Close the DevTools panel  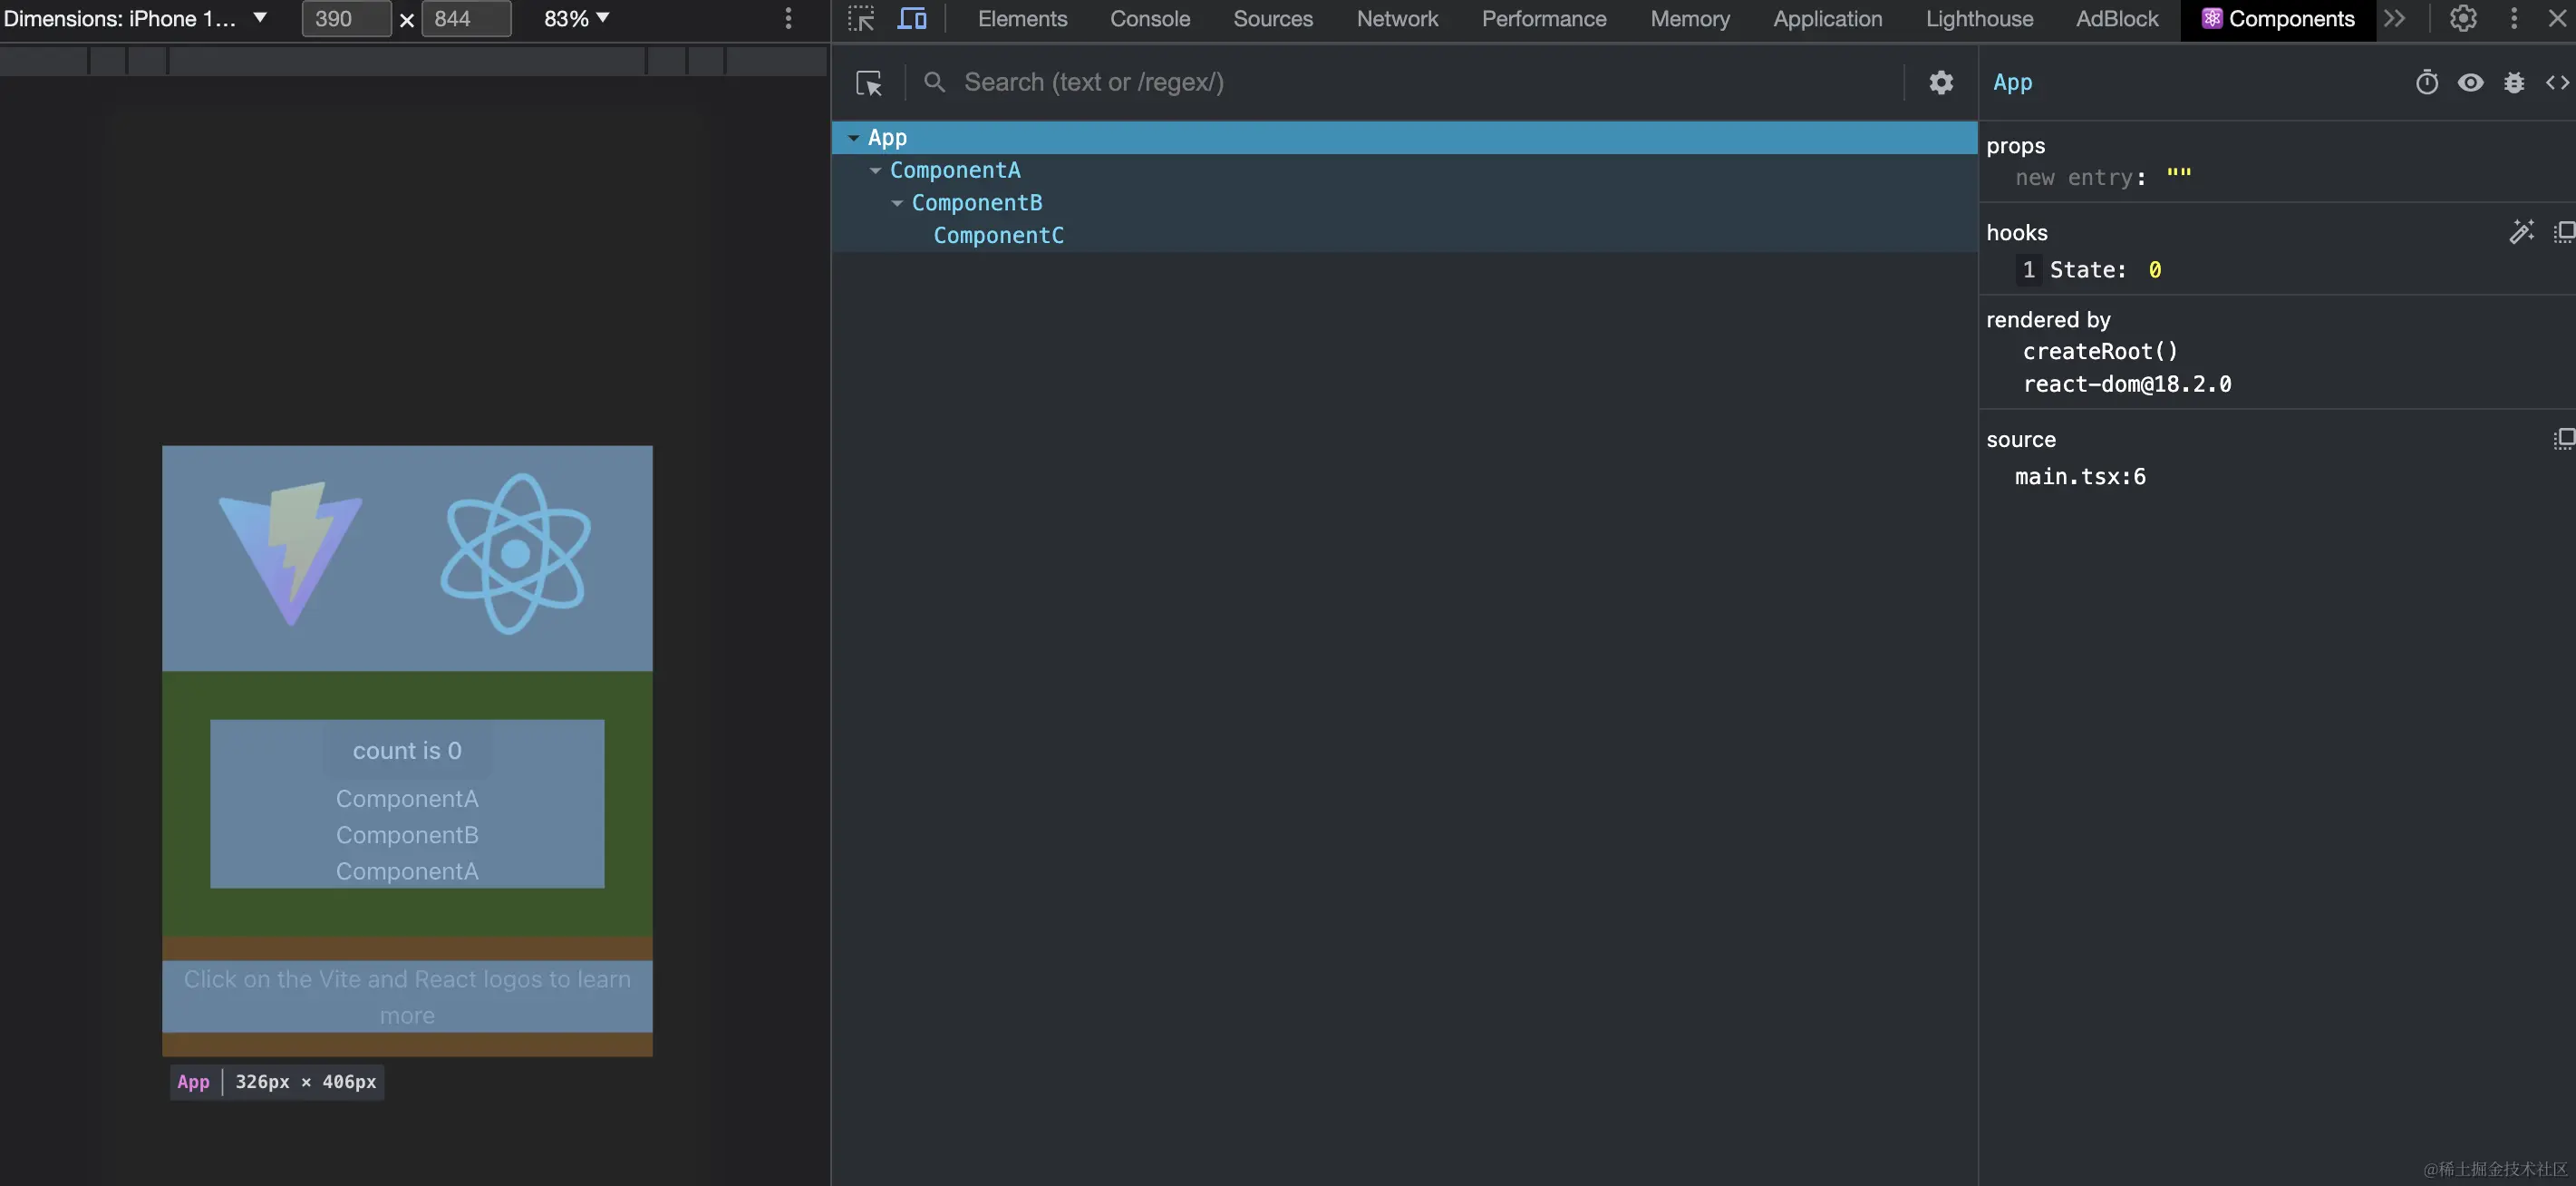[2557, 18]
